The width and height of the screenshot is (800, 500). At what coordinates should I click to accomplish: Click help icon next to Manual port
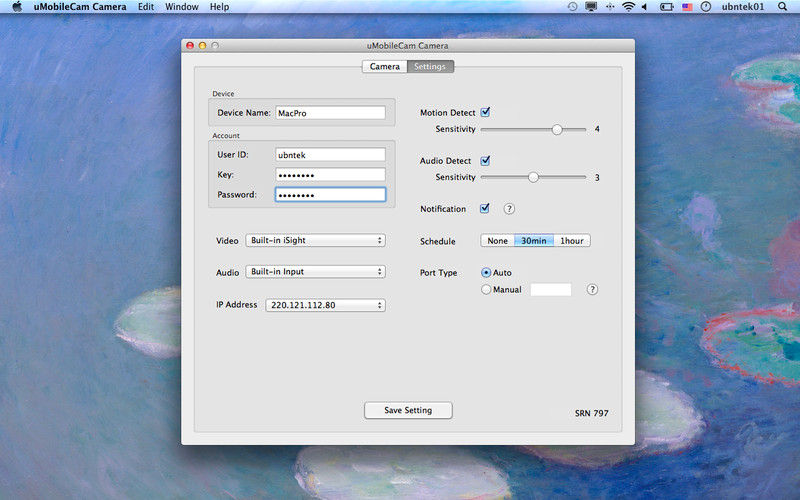[592, 289]
